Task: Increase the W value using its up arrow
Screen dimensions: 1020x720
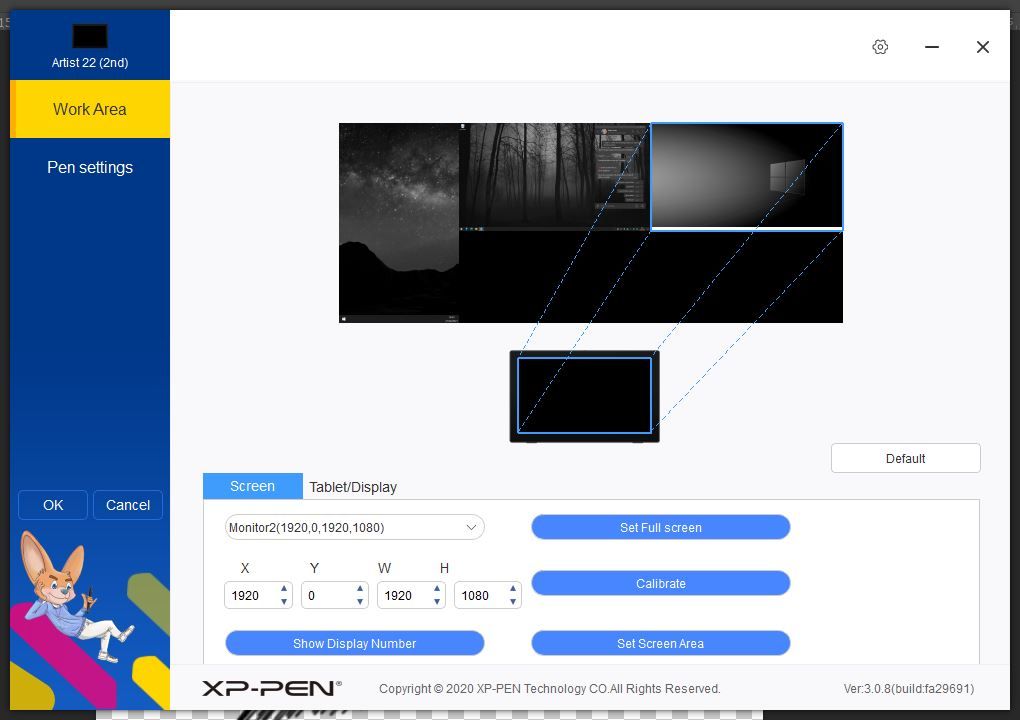Action: coord(437,589)
